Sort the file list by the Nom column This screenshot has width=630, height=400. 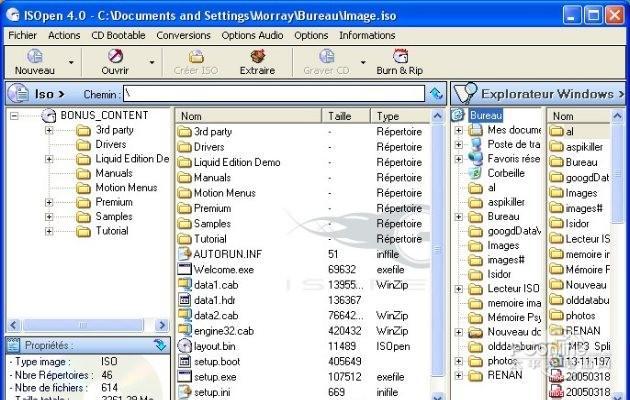(x=248, y=116)
